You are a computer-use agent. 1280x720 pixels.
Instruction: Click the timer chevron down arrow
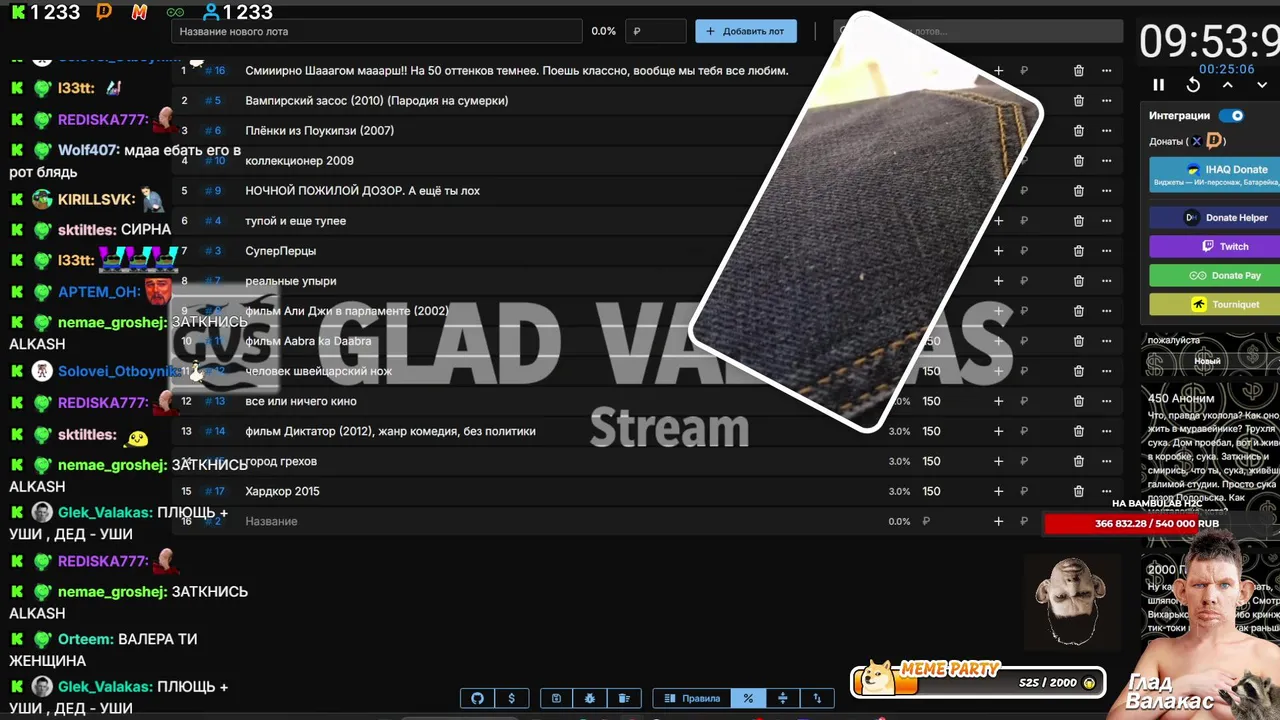point(1260,85)
